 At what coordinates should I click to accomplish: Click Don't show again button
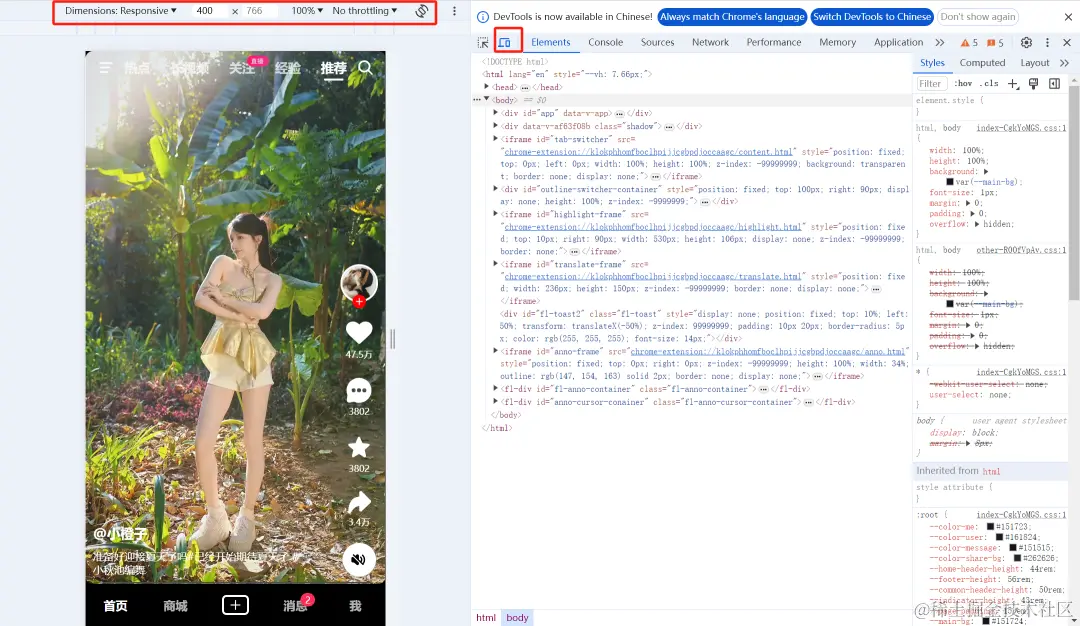pos(978,17)
